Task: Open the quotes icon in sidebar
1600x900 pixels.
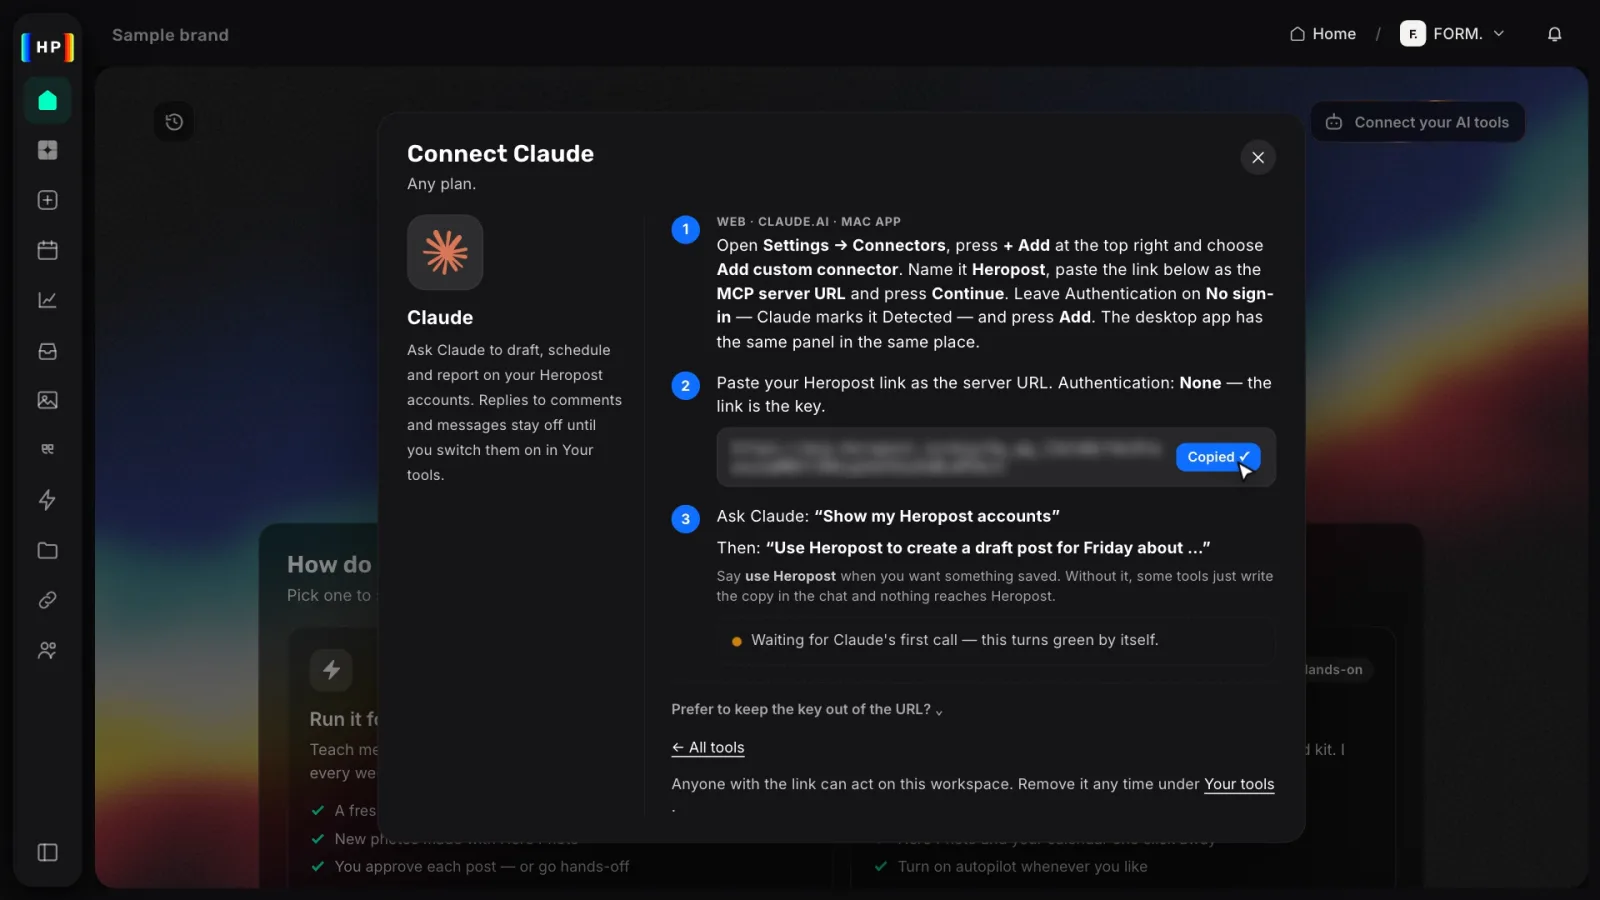Action: (x=47, y=449)
